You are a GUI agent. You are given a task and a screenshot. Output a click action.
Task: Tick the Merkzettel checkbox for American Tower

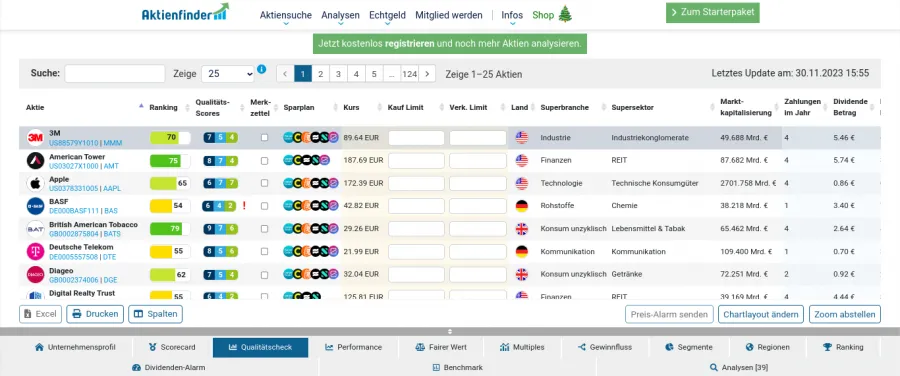[264, 161]
